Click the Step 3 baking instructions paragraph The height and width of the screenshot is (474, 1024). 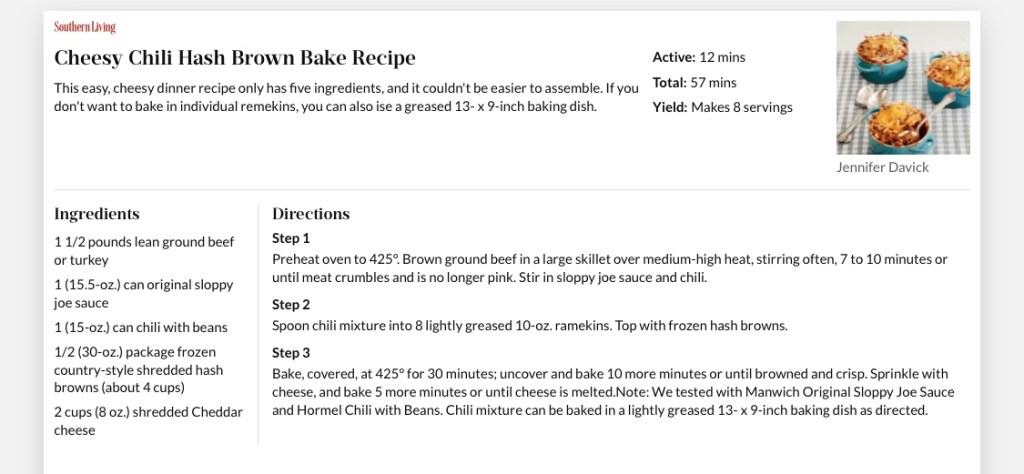pyautogui.click(x=612, y=391)
